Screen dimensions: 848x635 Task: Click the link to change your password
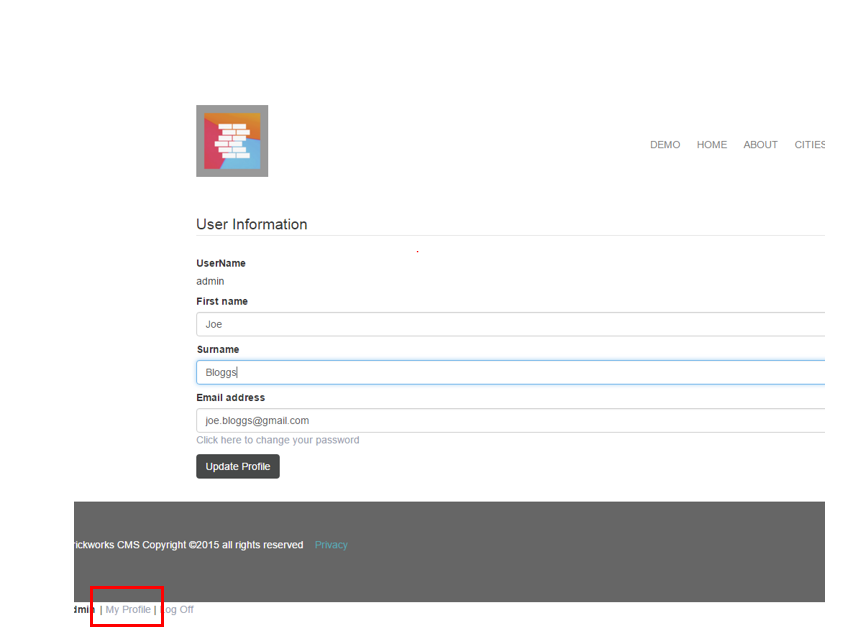tap(277, 440)
